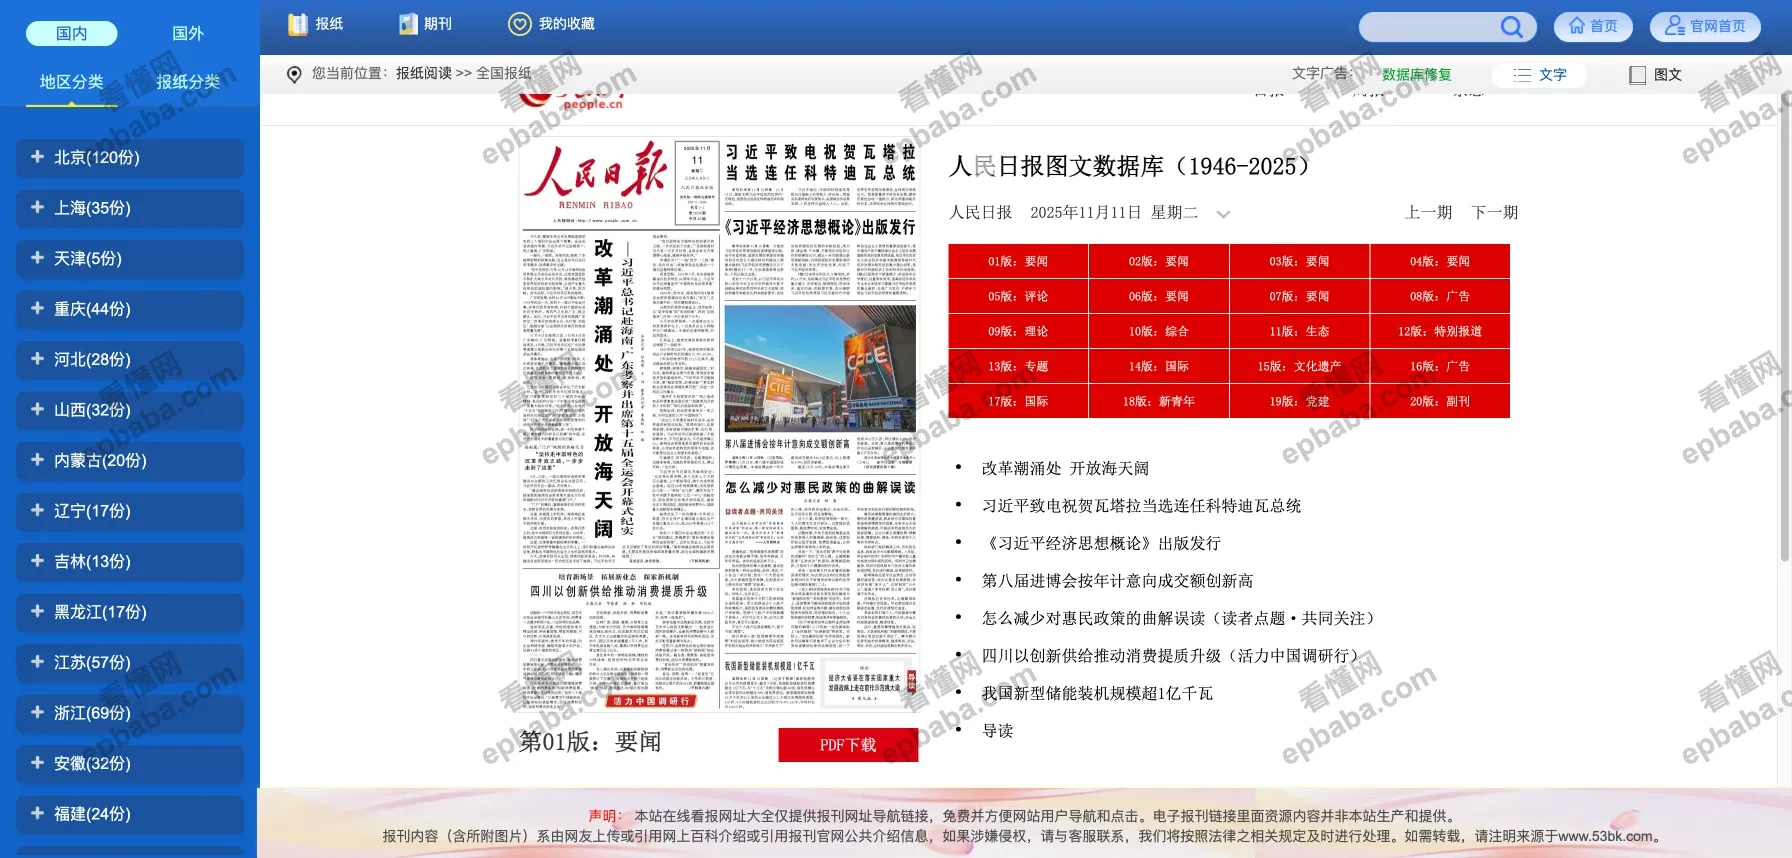Viewport: 1792px width, 858px height.
Task: Open page 12版：特别报道
Action: [x=1440, y=331]
